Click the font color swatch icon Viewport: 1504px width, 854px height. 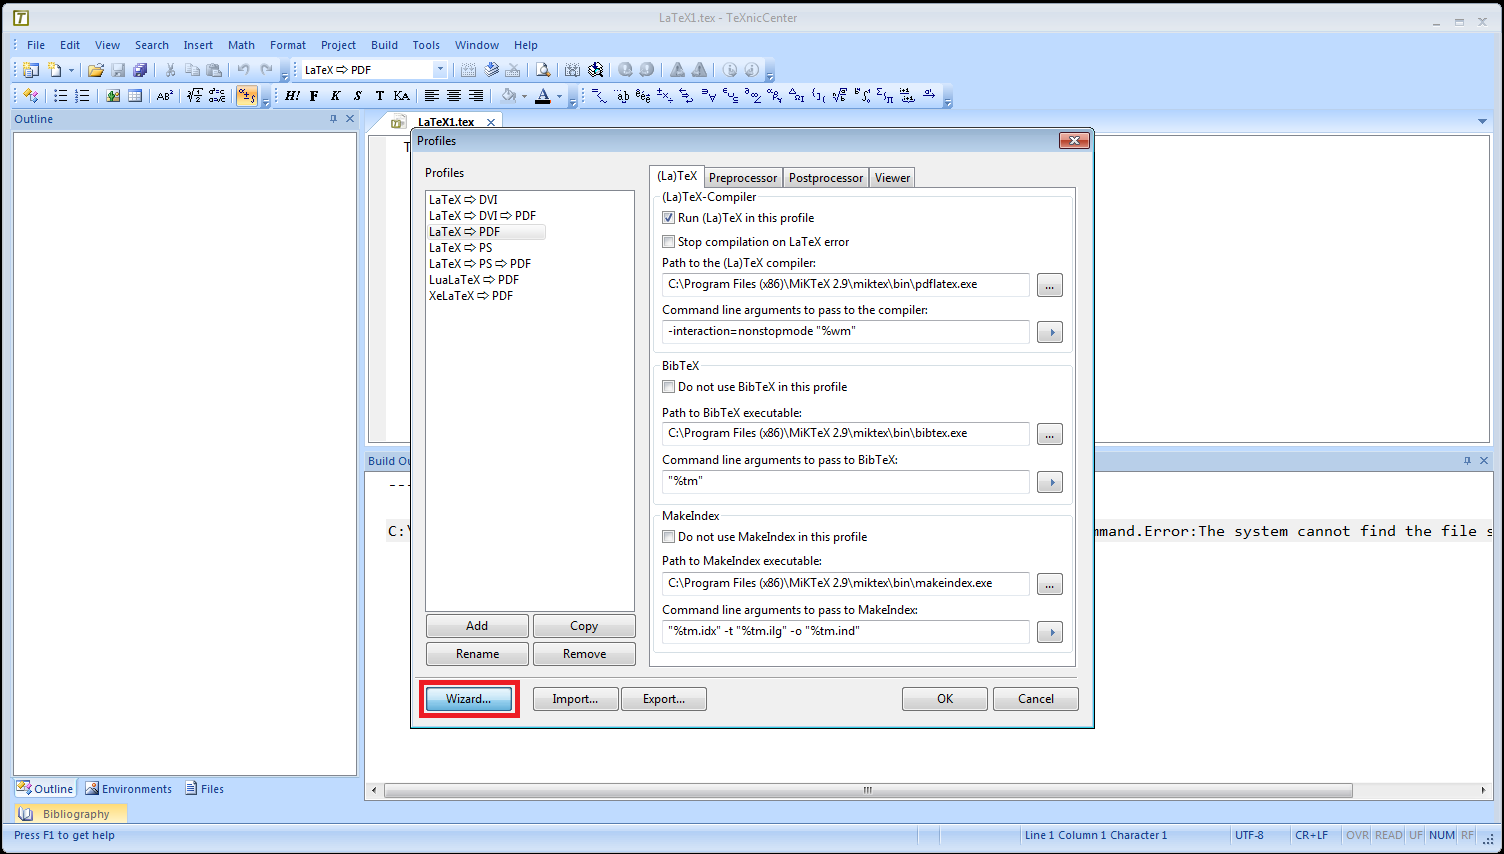pos(542,96)
